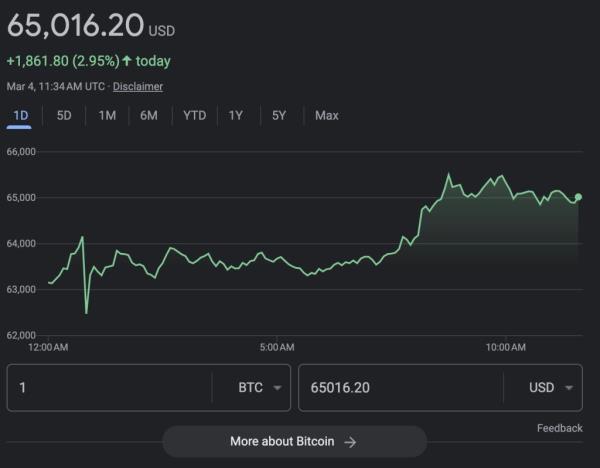This screenshot has width=600, height=468.
Task: Show the 1M price chart
Action: (107, 116)
